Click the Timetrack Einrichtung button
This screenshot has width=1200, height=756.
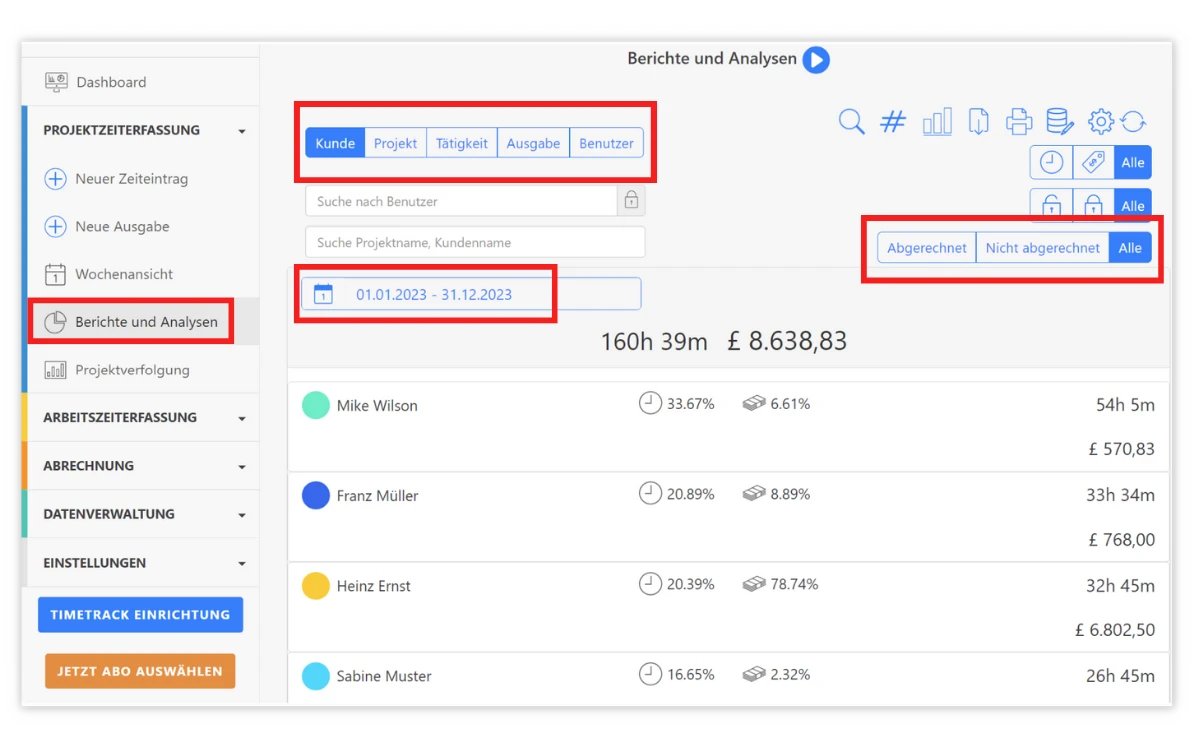tap(140, 615)
